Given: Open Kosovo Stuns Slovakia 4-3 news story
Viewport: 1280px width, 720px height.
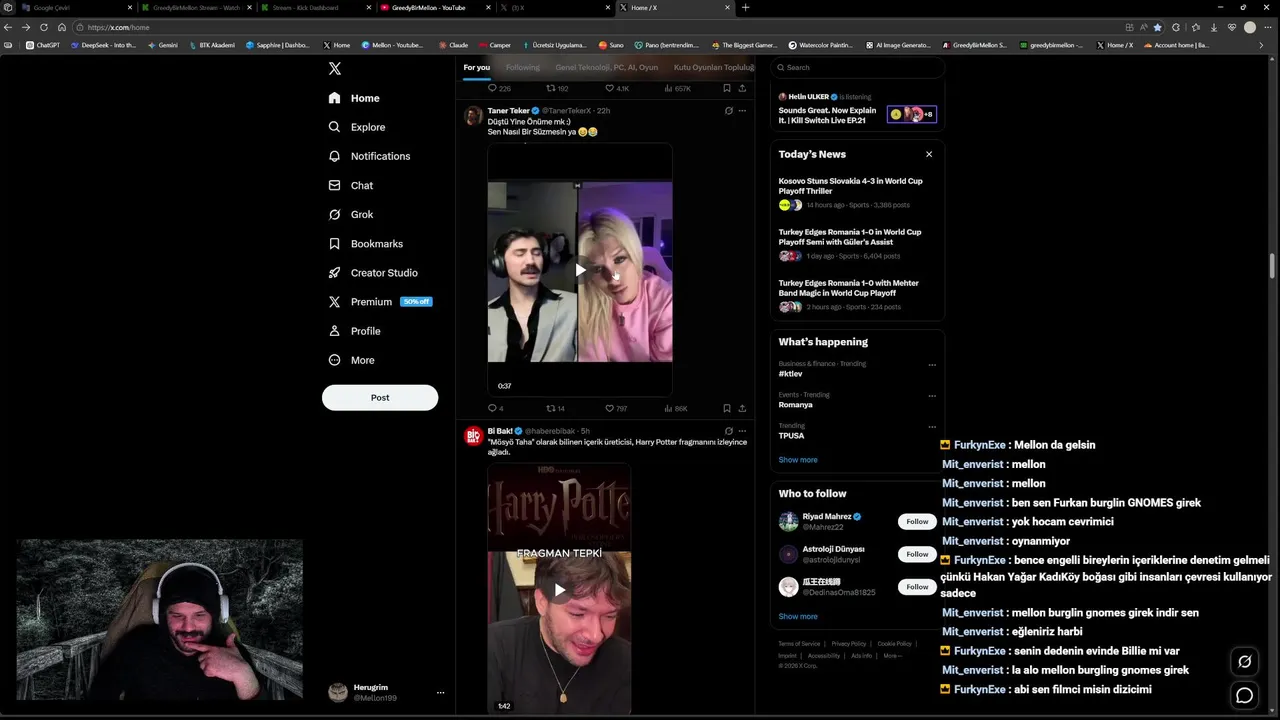Looking at the screenshot, I should click(857, 192).
